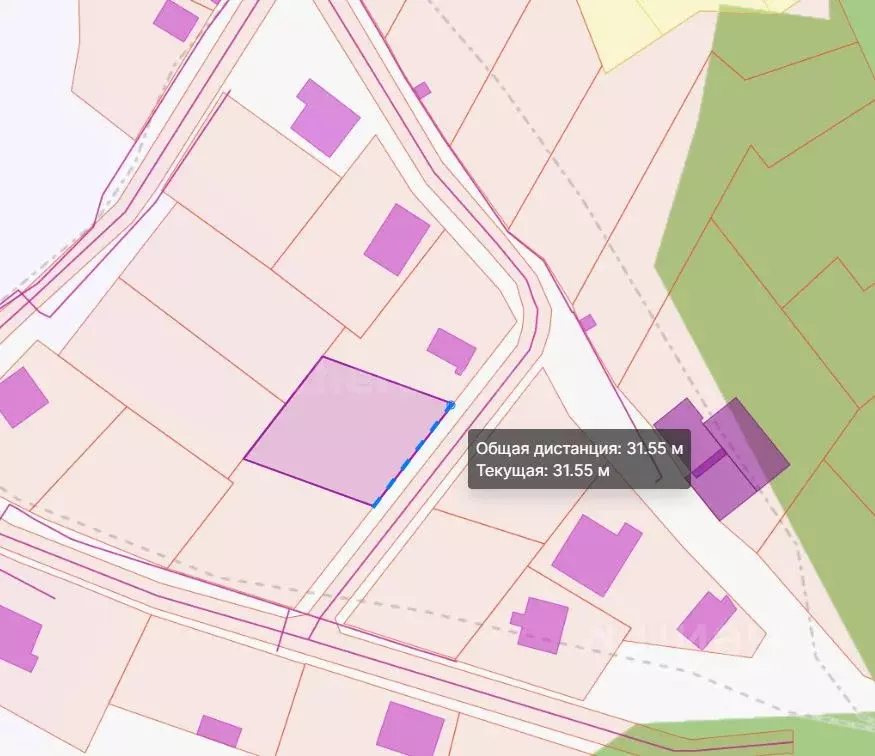Select the rectangular building above the highlighted parcel
The image size is (875, 756).
397,239
